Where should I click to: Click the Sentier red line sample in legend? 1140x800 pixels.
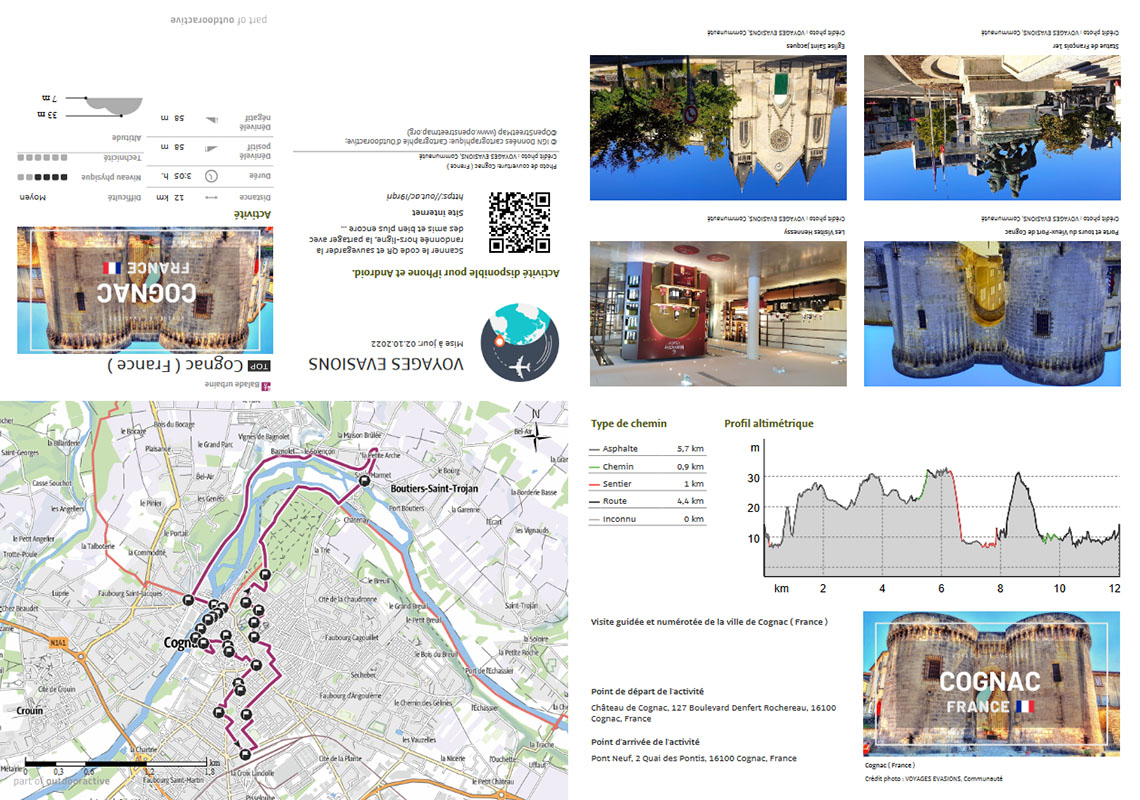594,484
